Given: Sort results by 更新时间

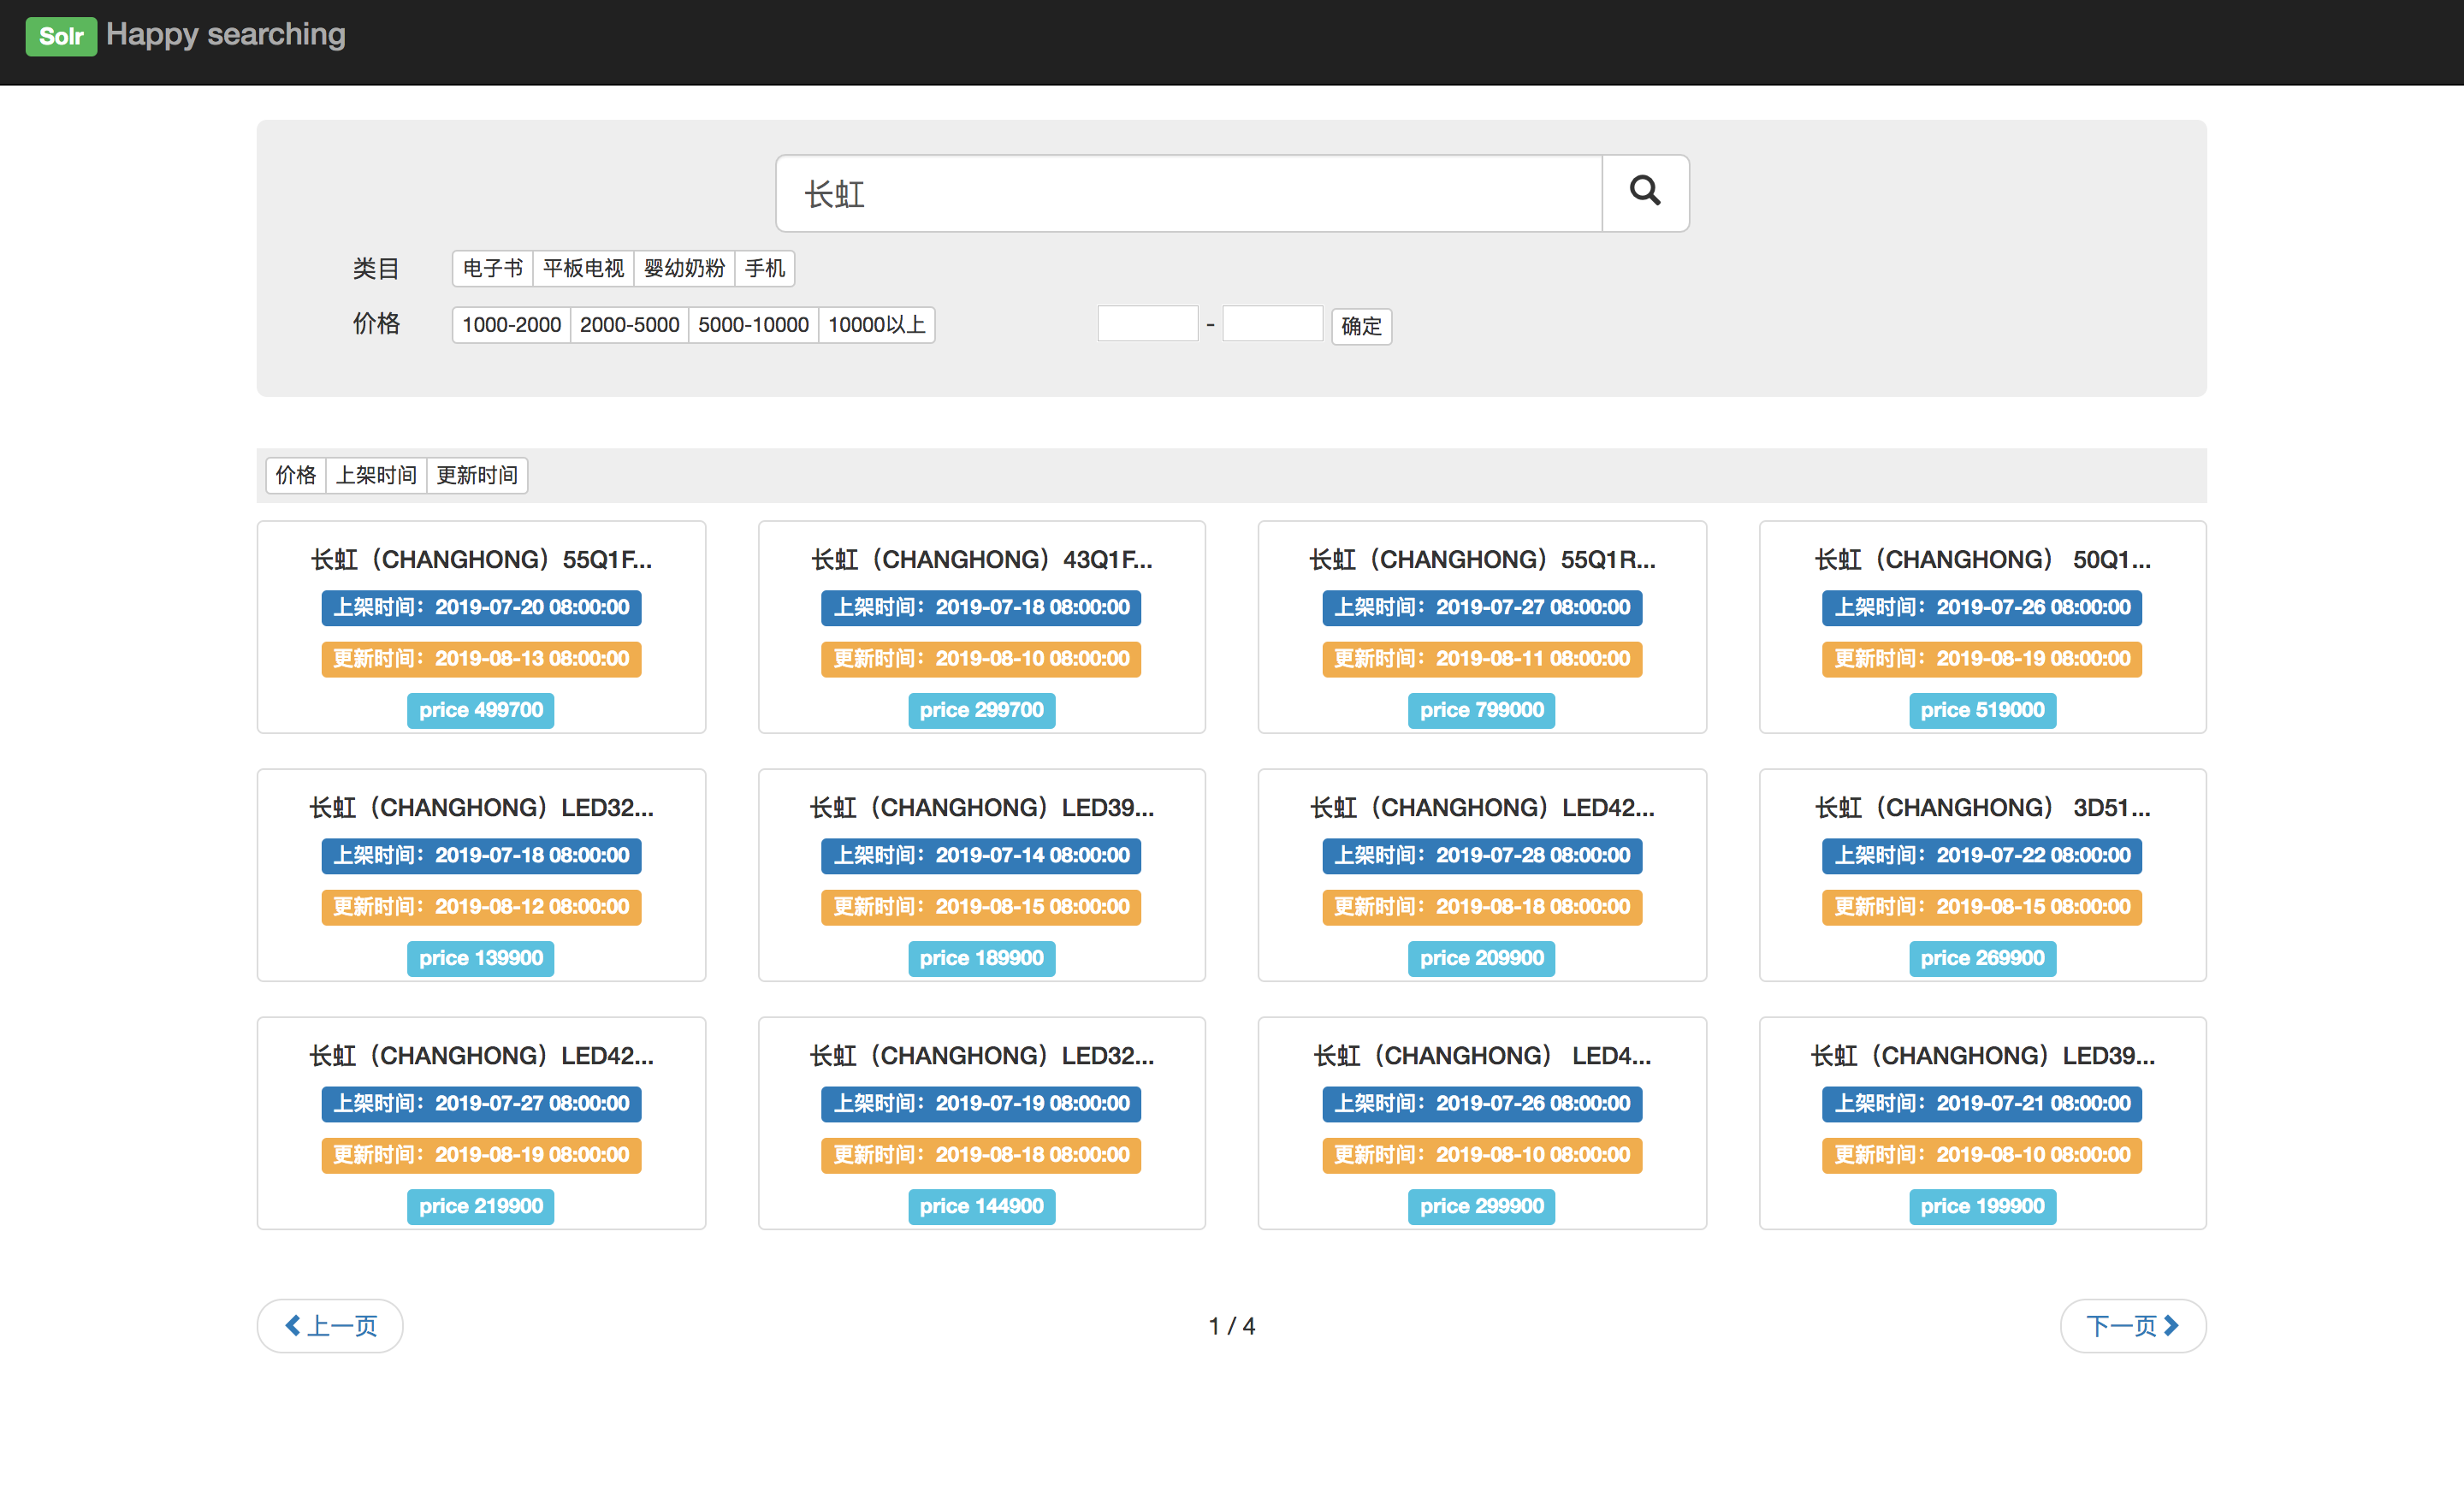Looking at the screenshot, I should click(x=477, y=475).
